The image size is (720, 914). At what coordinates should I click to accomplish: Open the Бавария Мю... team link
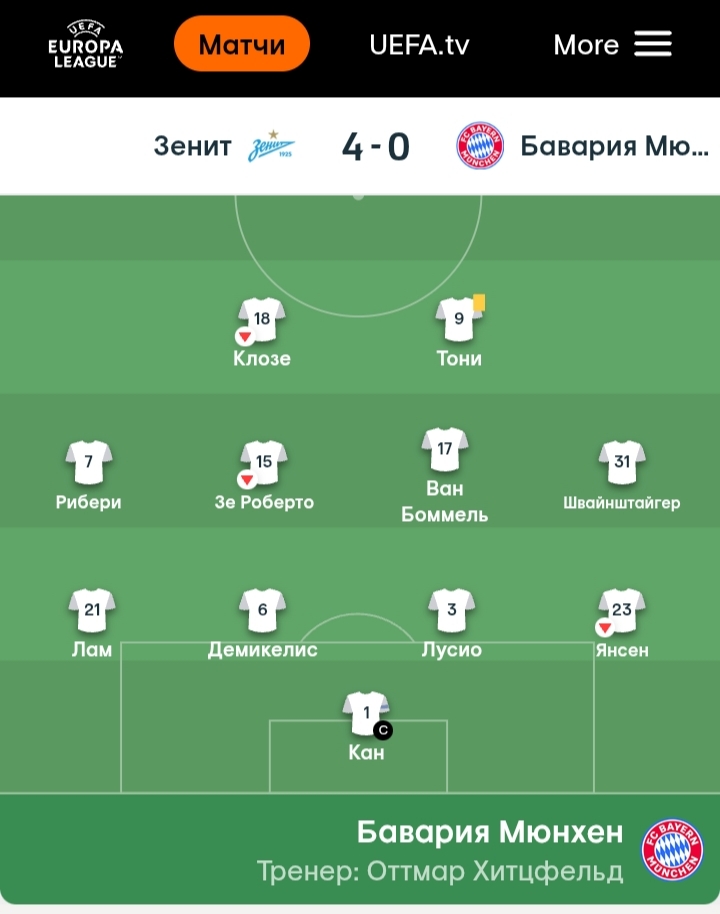[614, 146]
